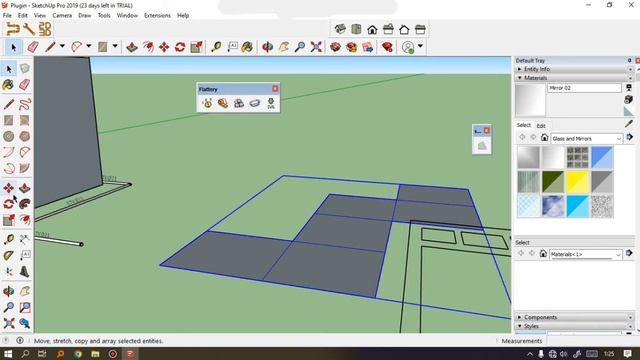Open the Camera menu

62,15
